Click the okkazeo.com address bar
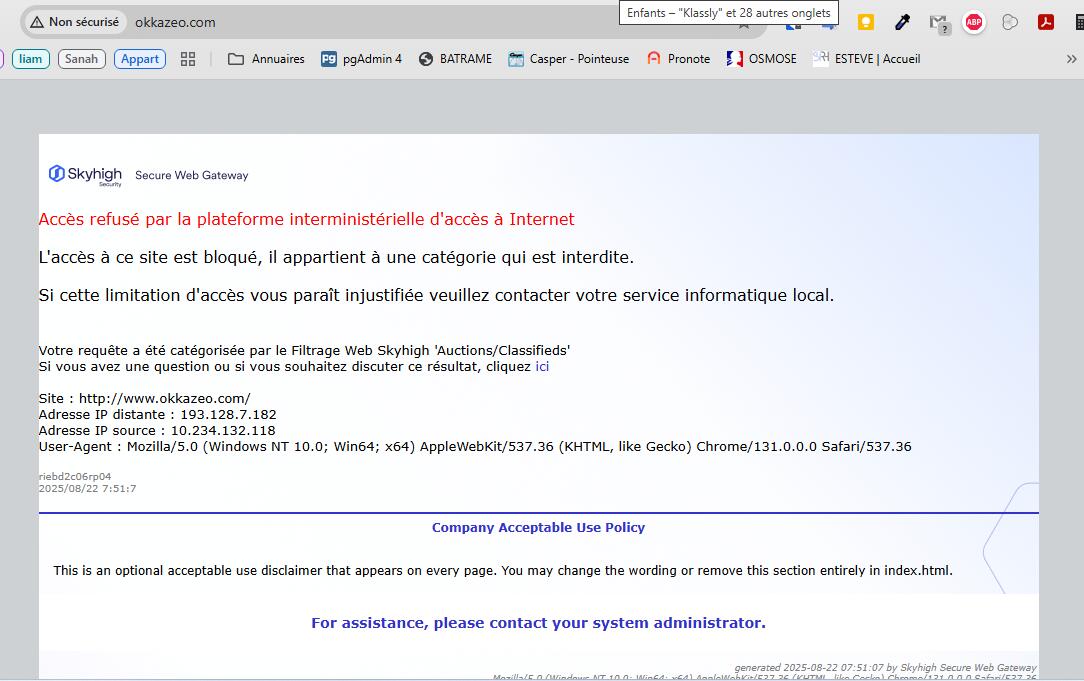 (400, 22)
